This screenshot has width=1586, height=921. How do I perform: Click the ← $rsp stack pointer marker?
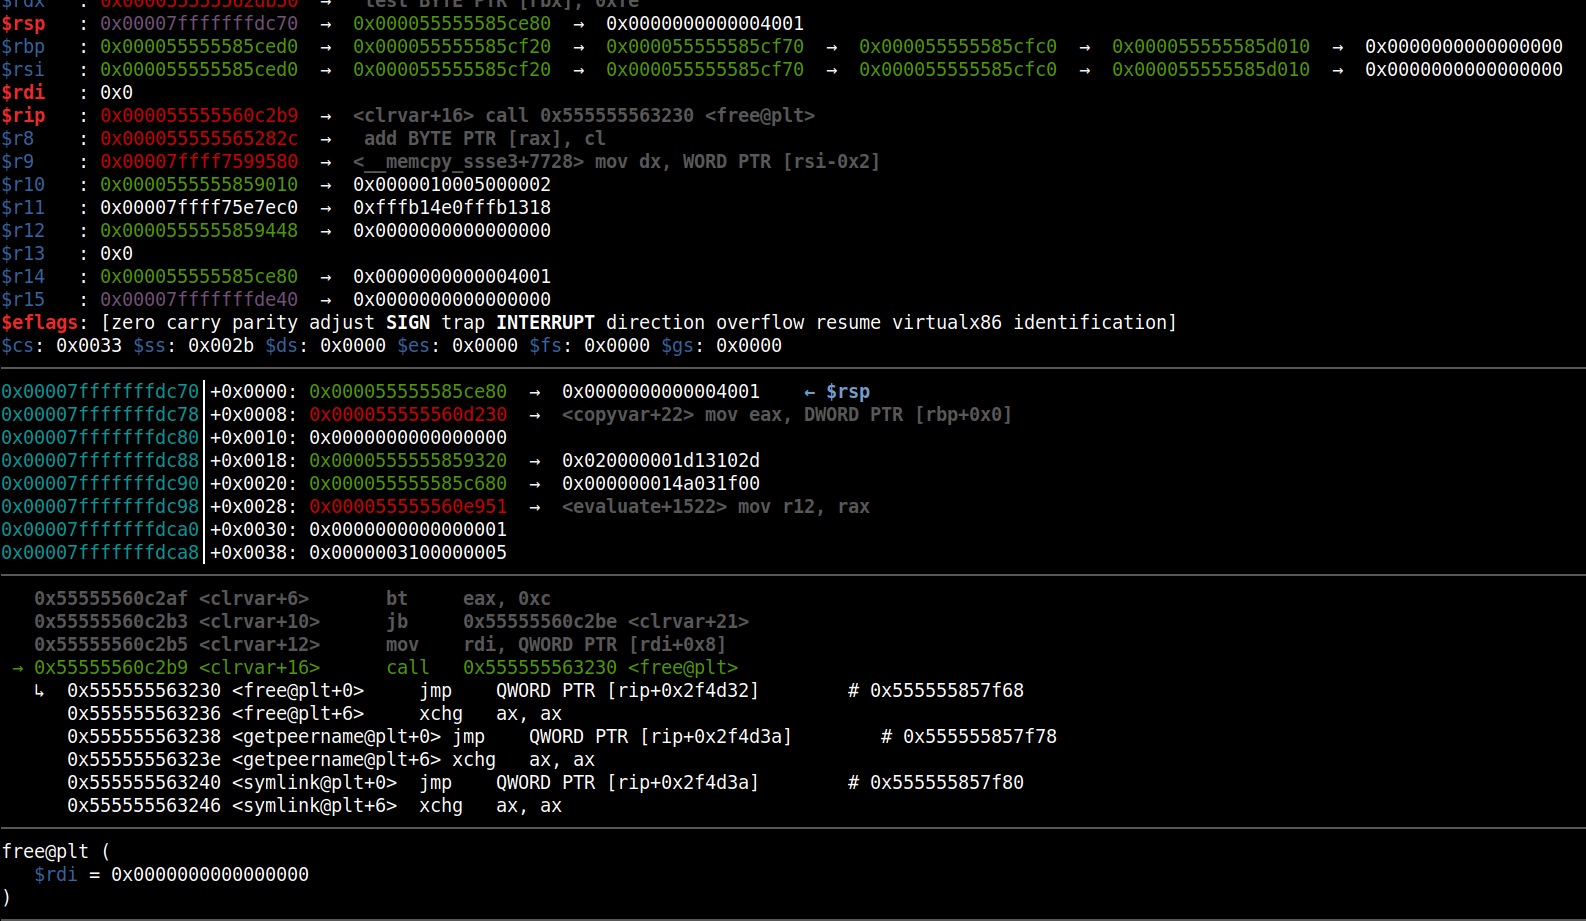tap(837, 391)
